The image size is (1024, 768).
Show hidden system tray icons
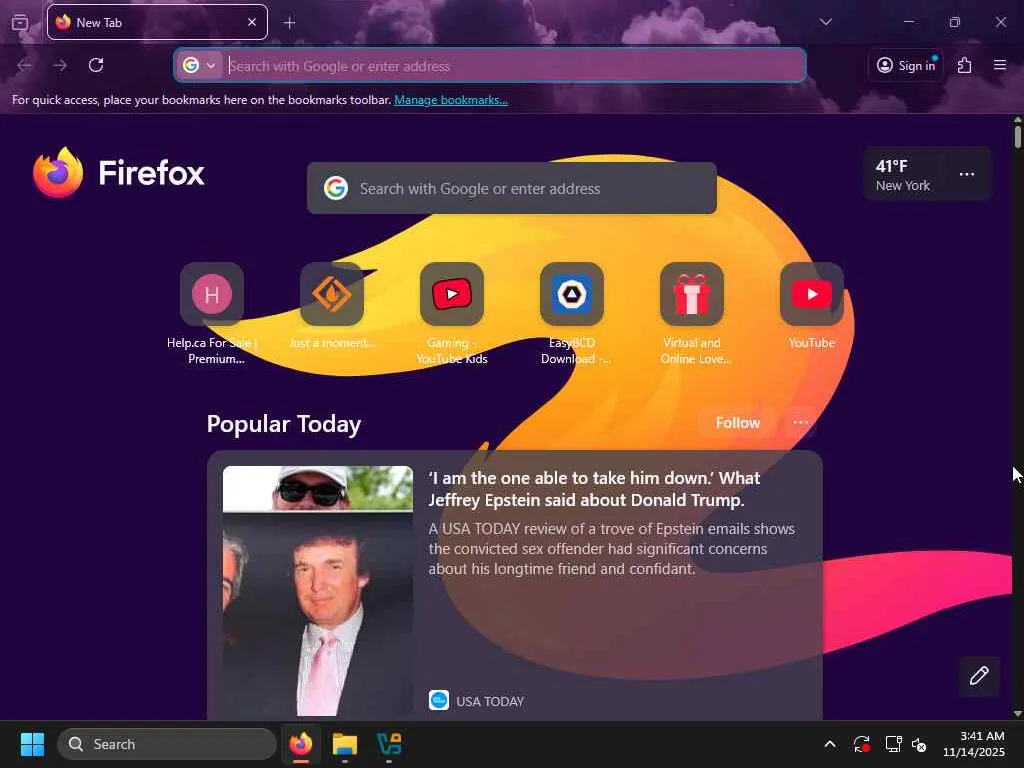[x=829, y=744]
